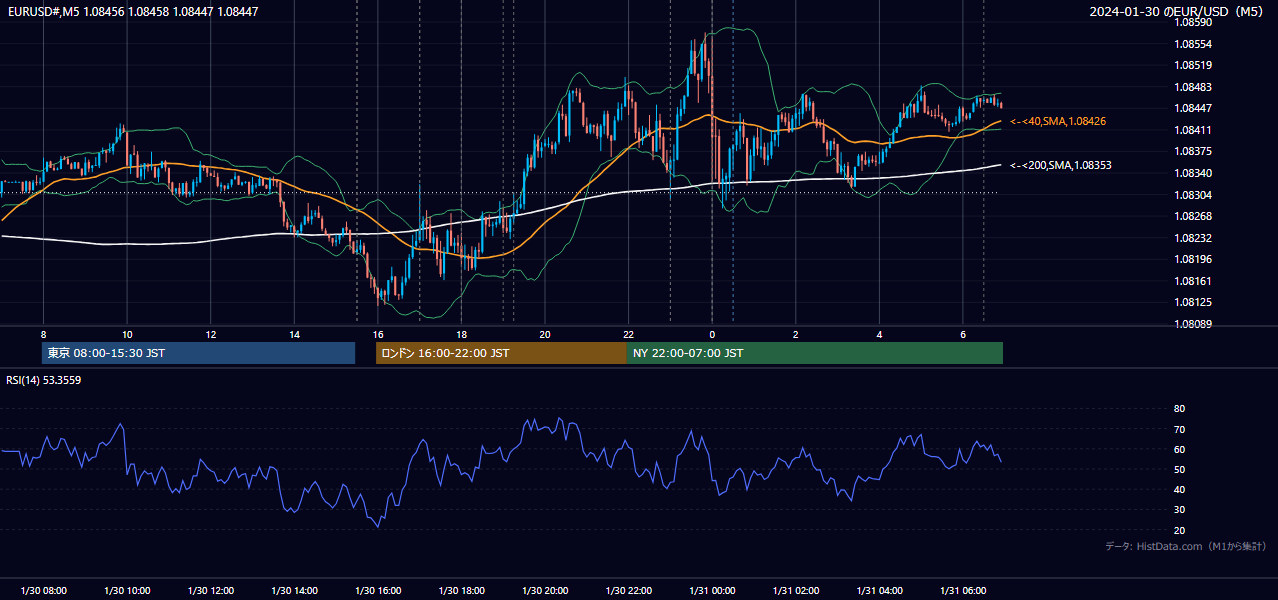This screenshot has height=600, width=1278.
Task: Click the 1/30 22:00 time label
Action: 629,591
